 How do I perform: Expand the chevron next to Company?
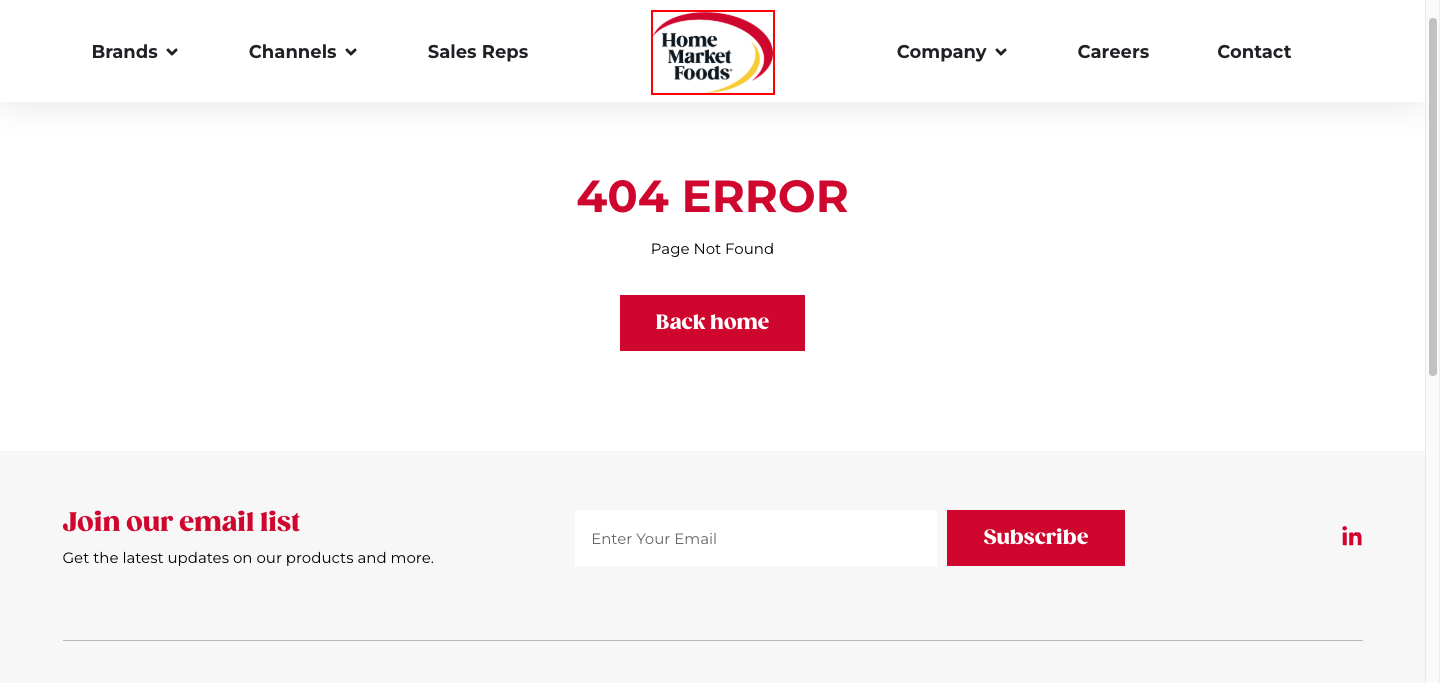[1001, 52]
